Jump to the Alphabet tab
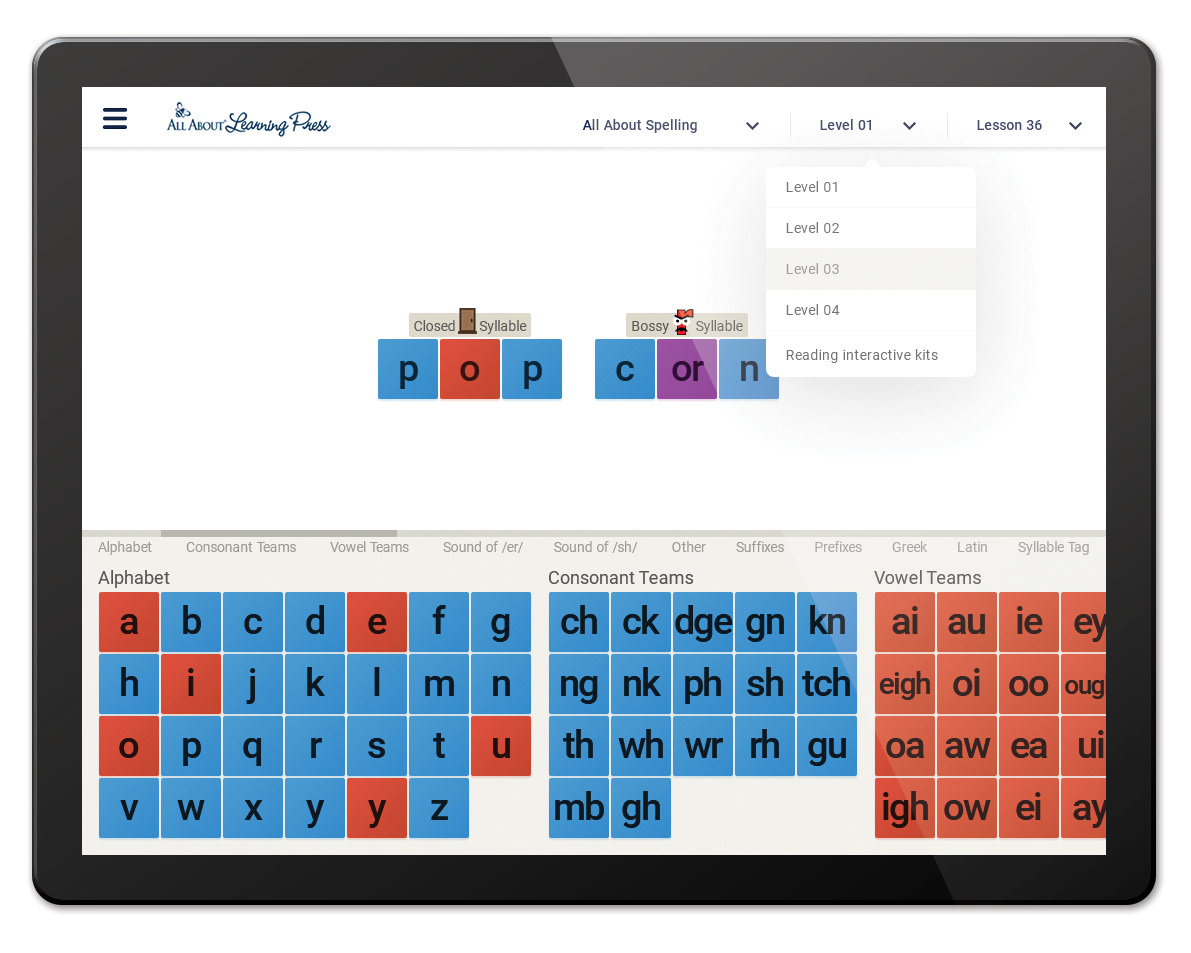1191x953 pixels. tap(125, 547)
